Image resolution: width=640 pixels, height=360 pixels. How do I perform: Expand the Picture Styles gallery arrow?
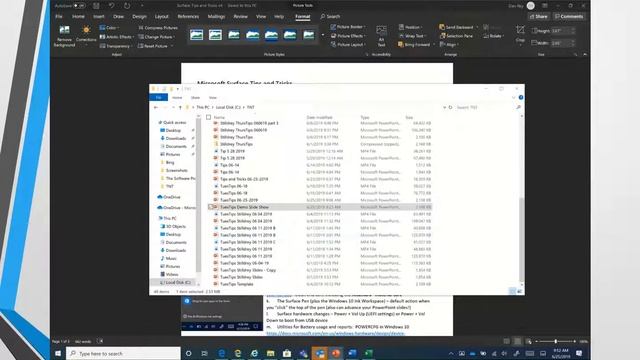point(323,35)
